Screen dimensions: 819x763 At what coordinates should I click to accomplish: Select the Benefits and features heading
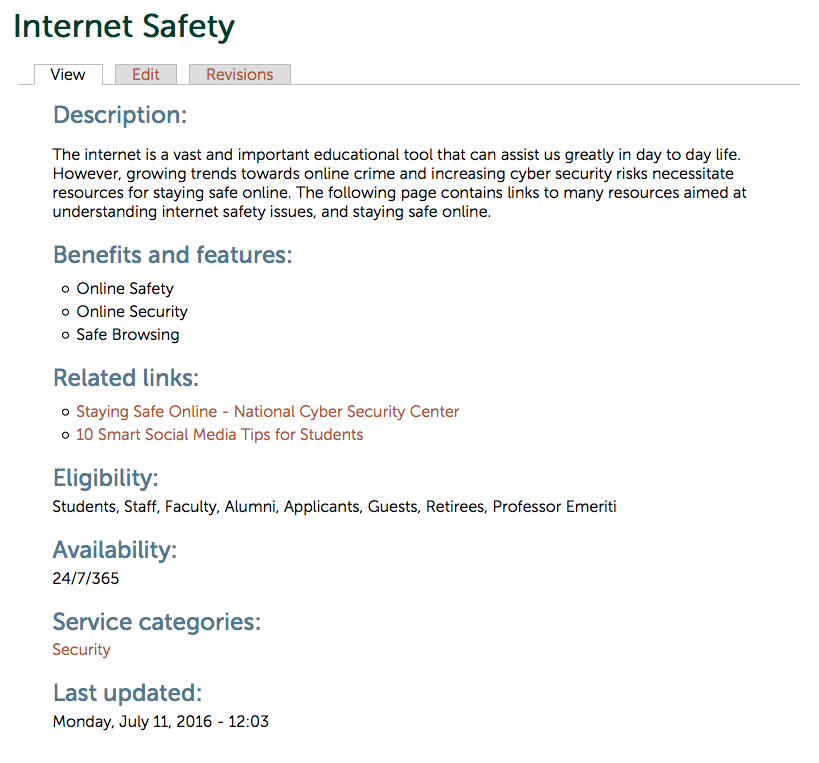(172, 255)
